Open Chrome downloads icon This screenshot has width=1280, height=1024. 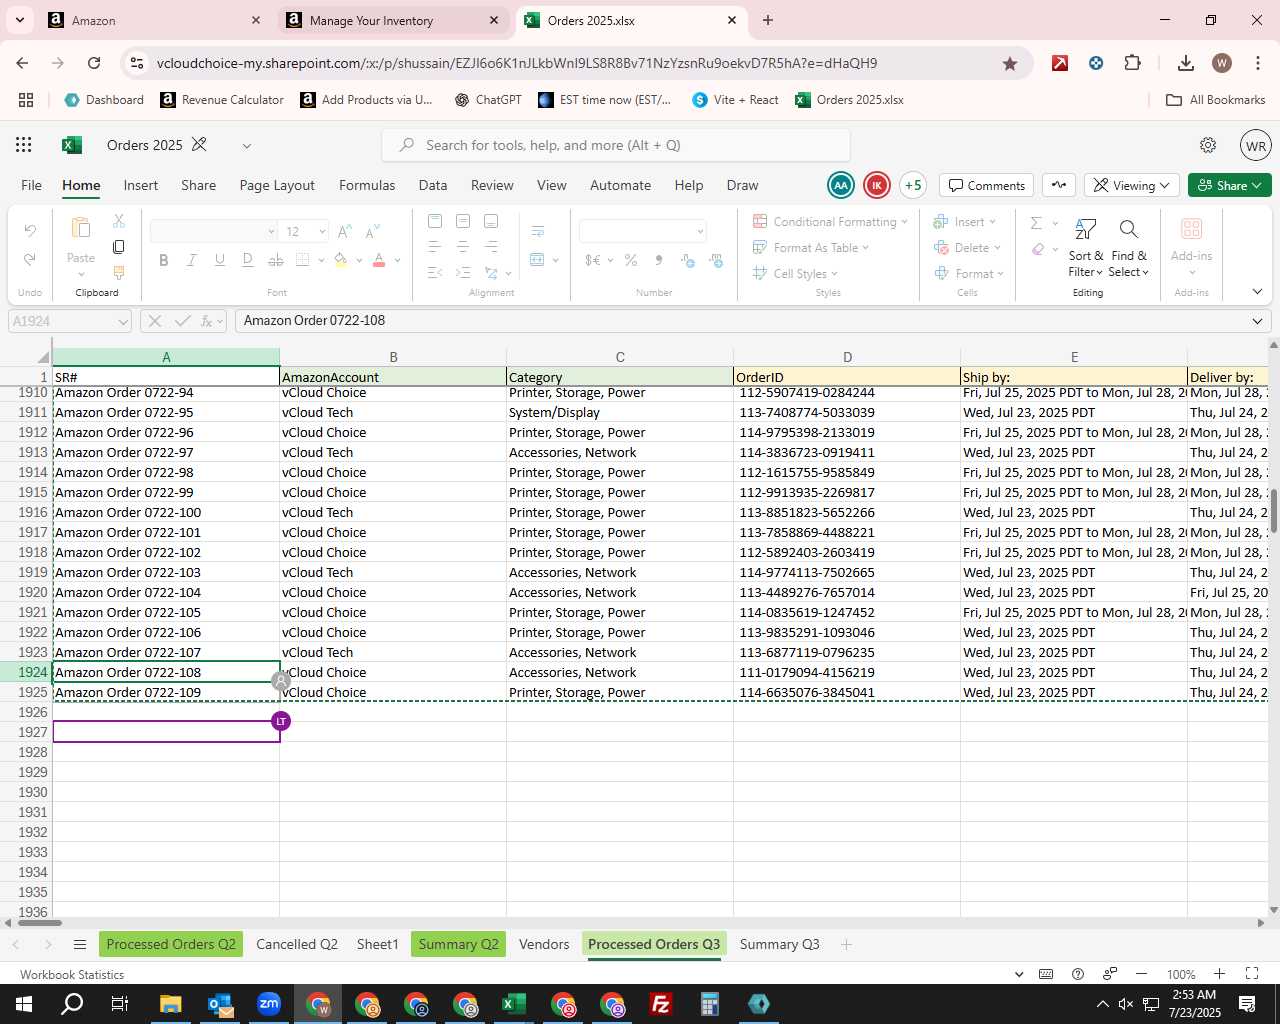click(x=1186, y=63)
